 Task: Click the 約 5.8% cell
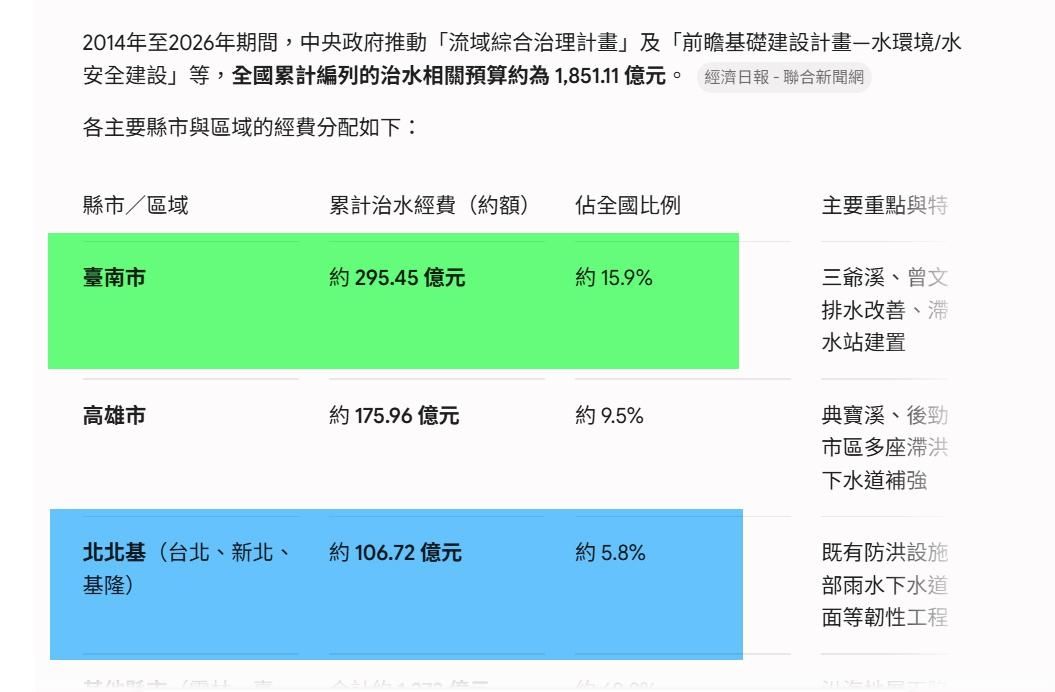pos(610,553)
